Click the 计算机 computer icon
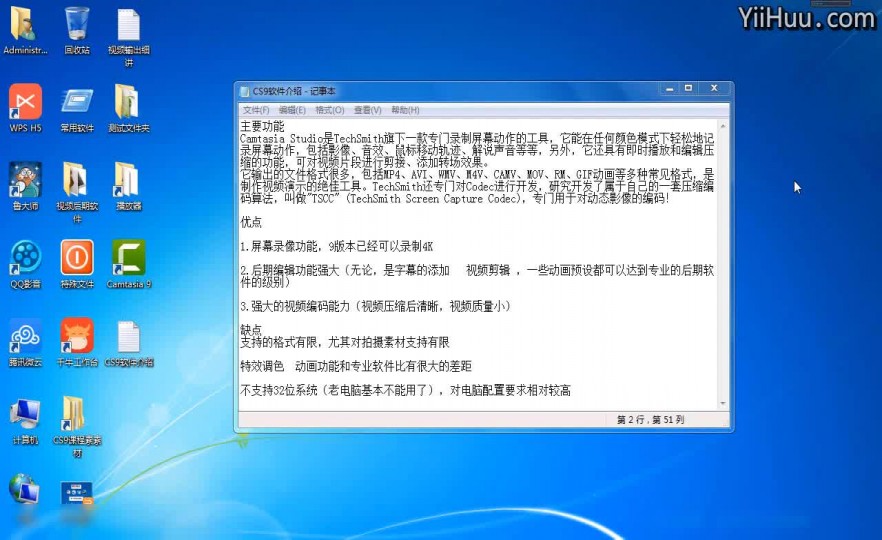This screenshot has width=882, height=540. [x=25, y=421]
